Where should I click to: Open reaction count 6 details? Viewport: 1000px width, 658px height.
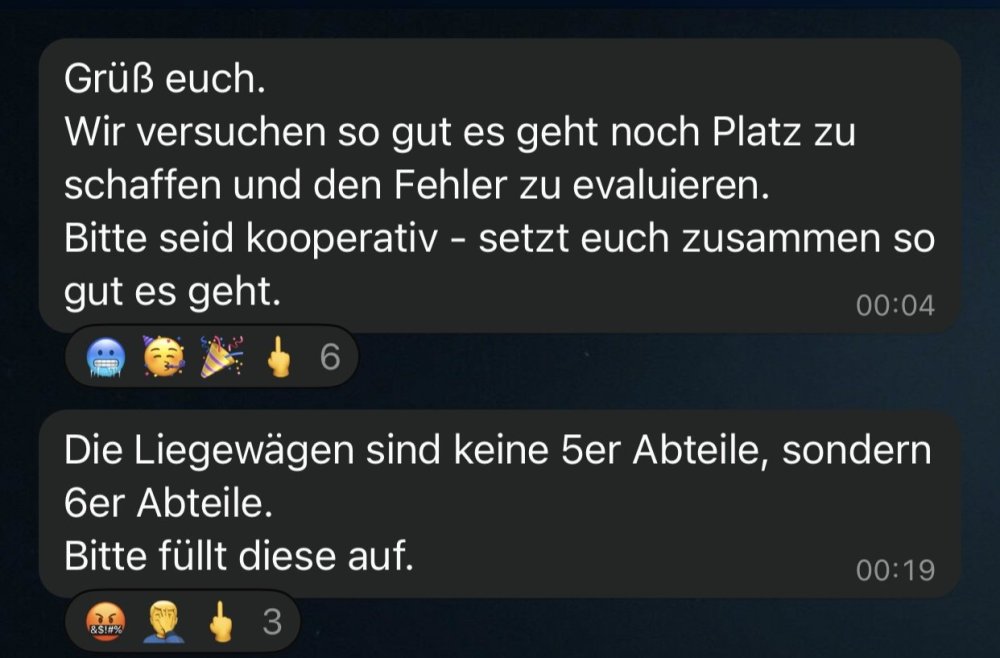(330, 356)
